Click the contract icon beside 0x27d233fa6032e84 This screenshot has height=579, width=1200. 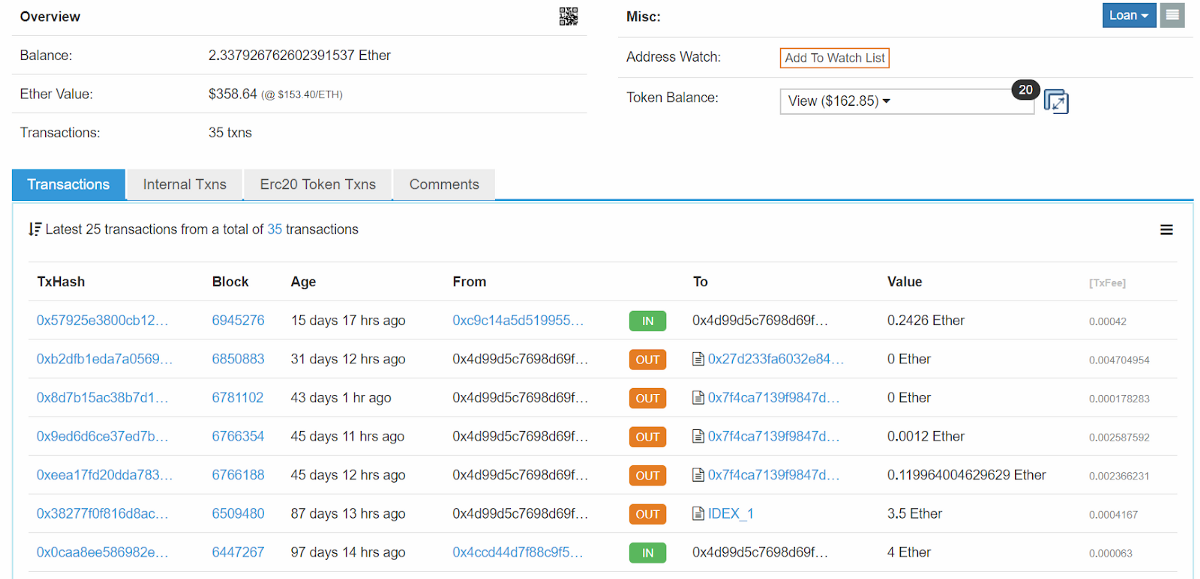tap(699, 359)
